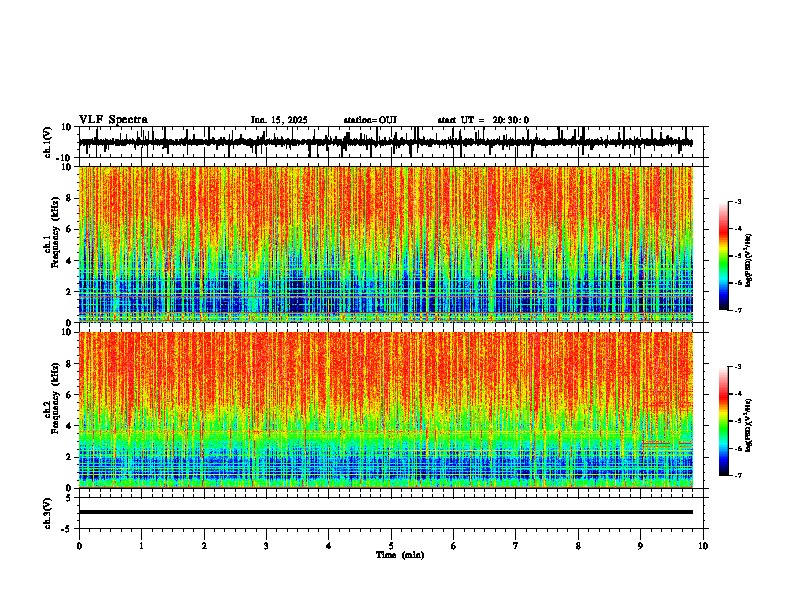Viewport: 792px width, 612px height.
Task: Click time axis tick label 8
Action: (x=578, y=546)
